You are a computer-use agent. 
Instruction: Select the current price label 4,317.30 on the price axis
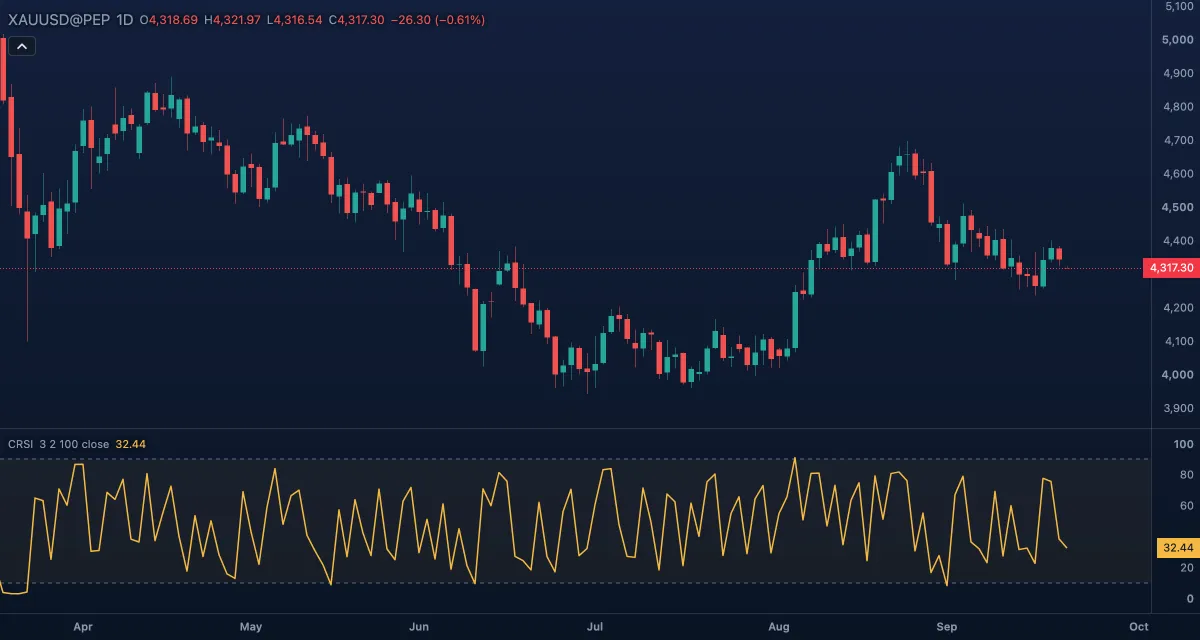(x=1170, y=268)
